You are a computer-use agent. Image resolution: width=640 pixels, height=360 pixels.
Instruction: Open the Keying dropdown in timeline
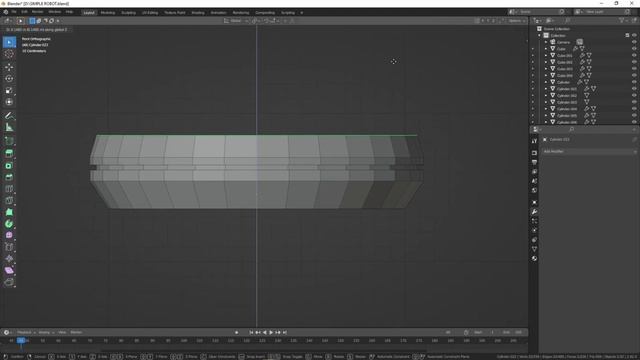coord(46,332)
